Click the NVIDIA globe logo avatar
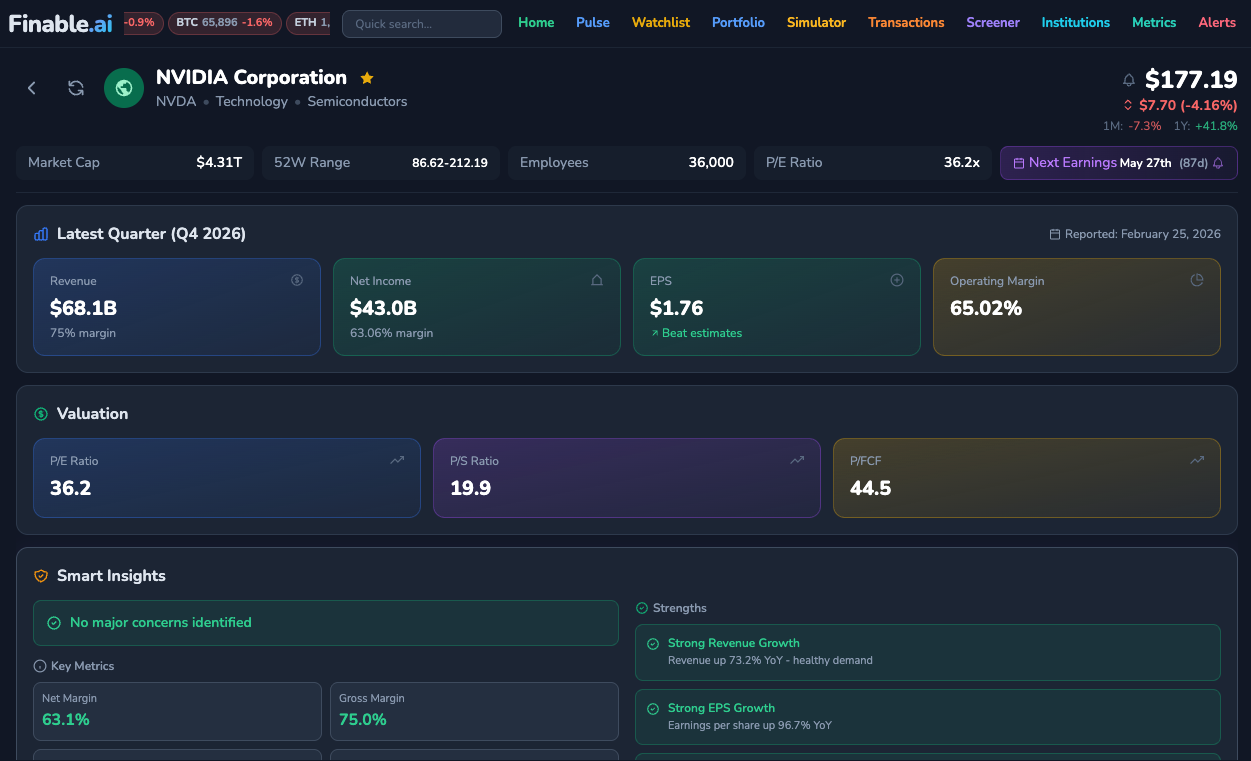 123,88
